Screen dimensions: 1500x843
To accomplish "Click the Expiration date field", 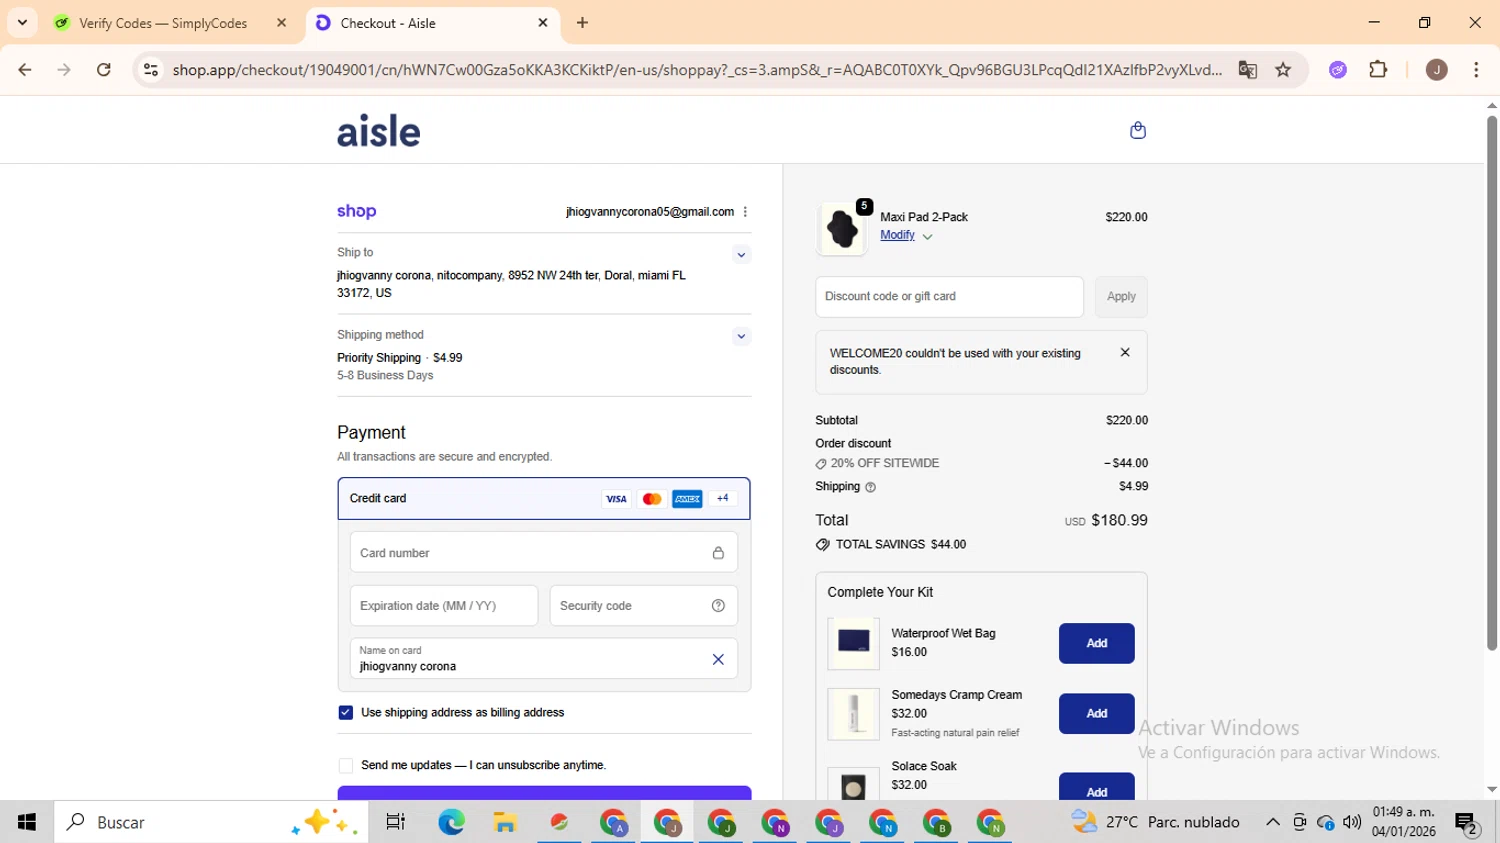I will (x=444, y=606).
